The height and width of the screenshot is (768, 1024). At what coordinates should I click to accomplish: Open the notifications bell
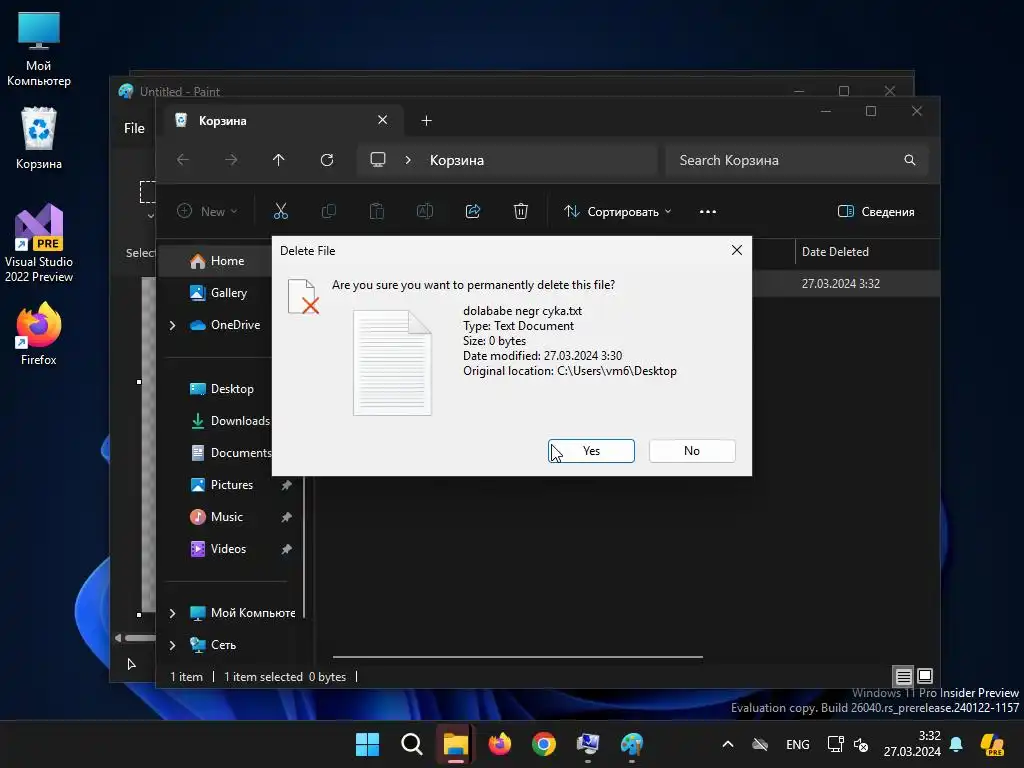(x=956, y=744)
